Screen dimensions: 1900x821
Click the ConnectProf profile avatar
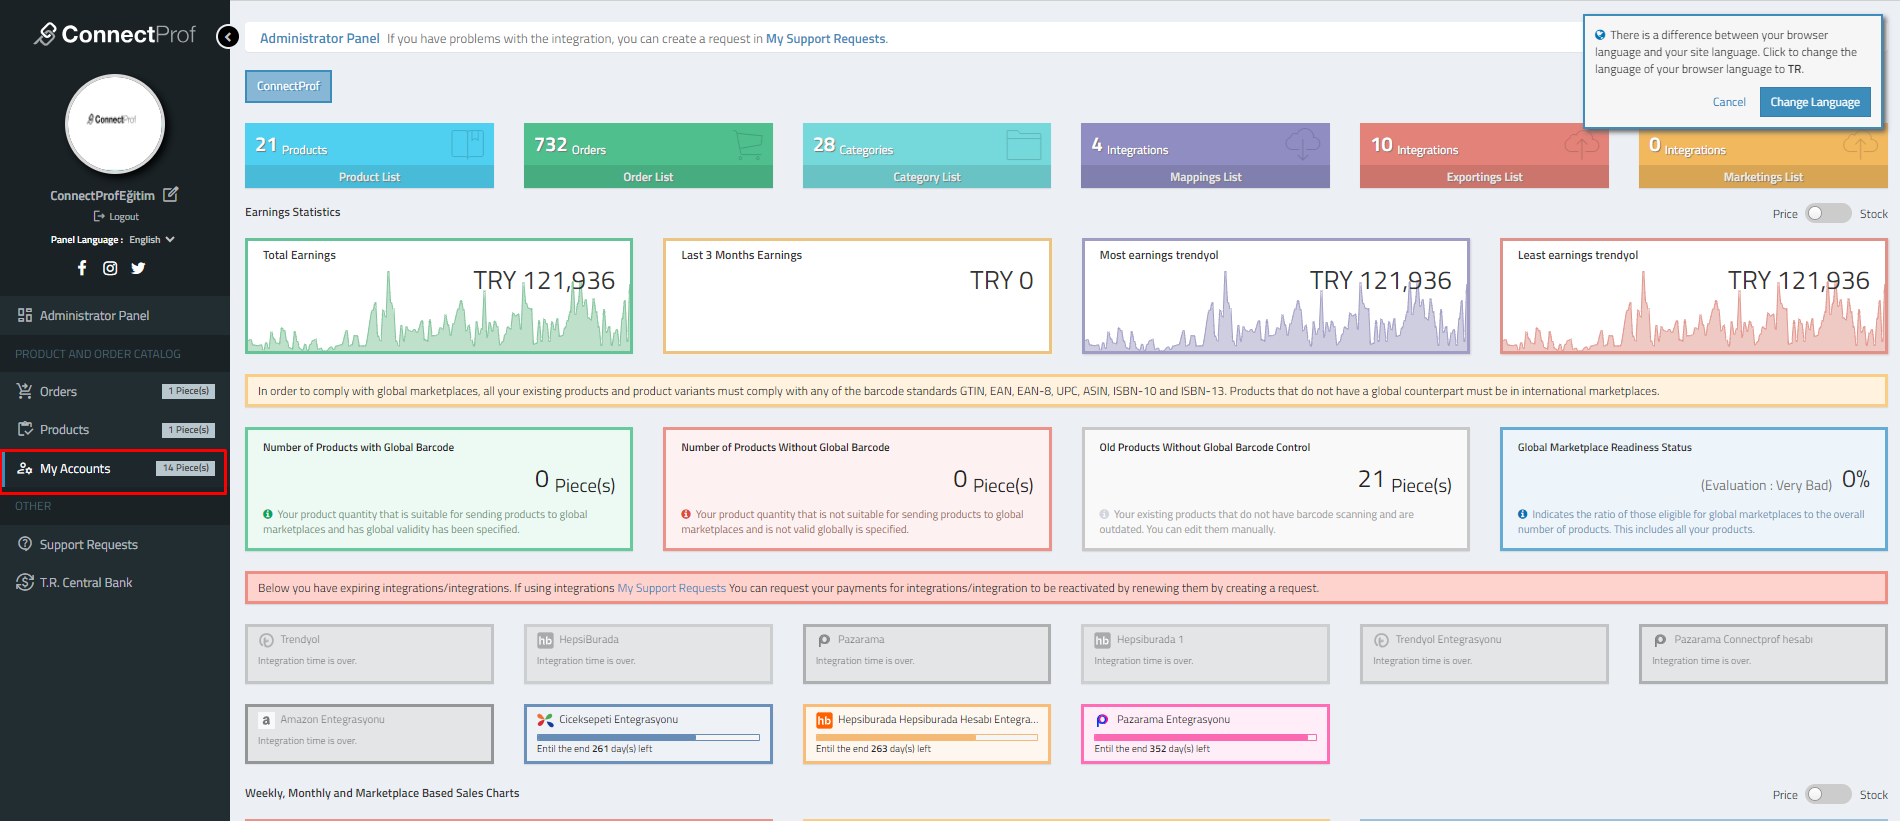point(115,124)
